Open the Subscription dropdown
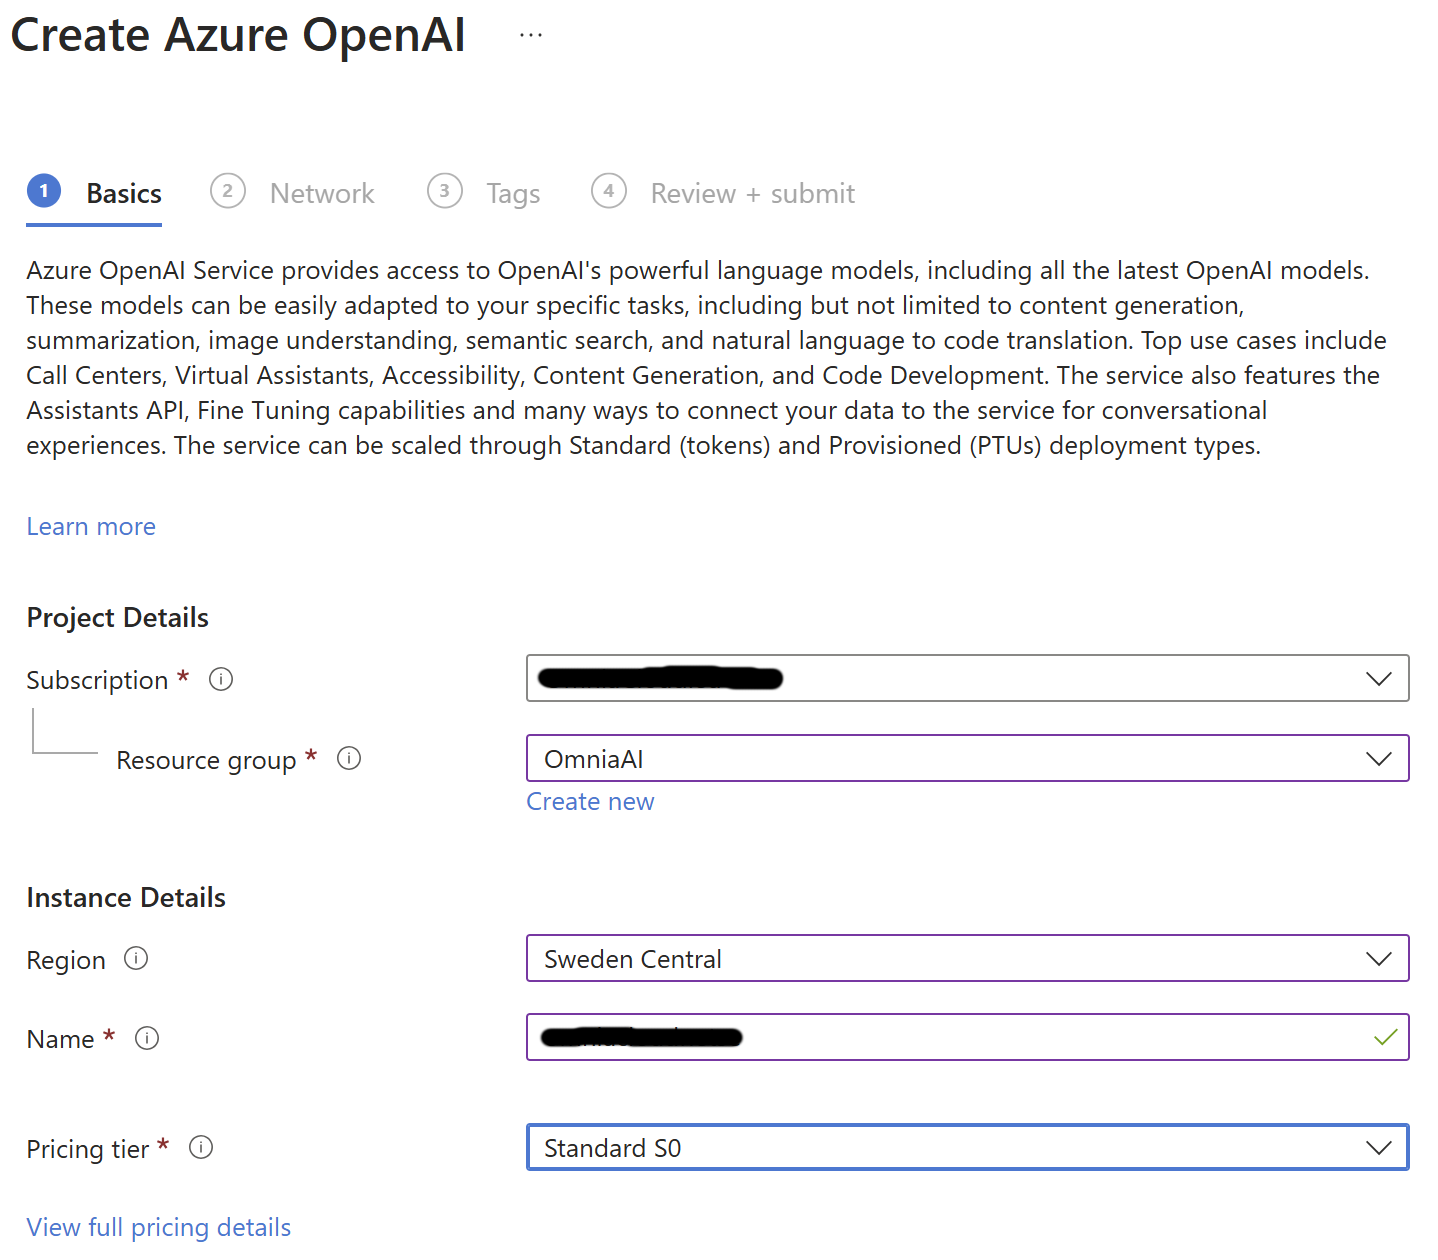1438x1260 pixels. click(967, 679)
